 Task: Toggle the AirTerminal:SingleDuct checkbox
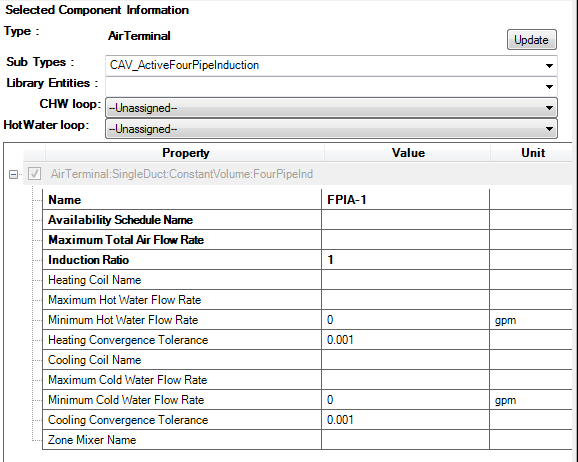point(35,174)
